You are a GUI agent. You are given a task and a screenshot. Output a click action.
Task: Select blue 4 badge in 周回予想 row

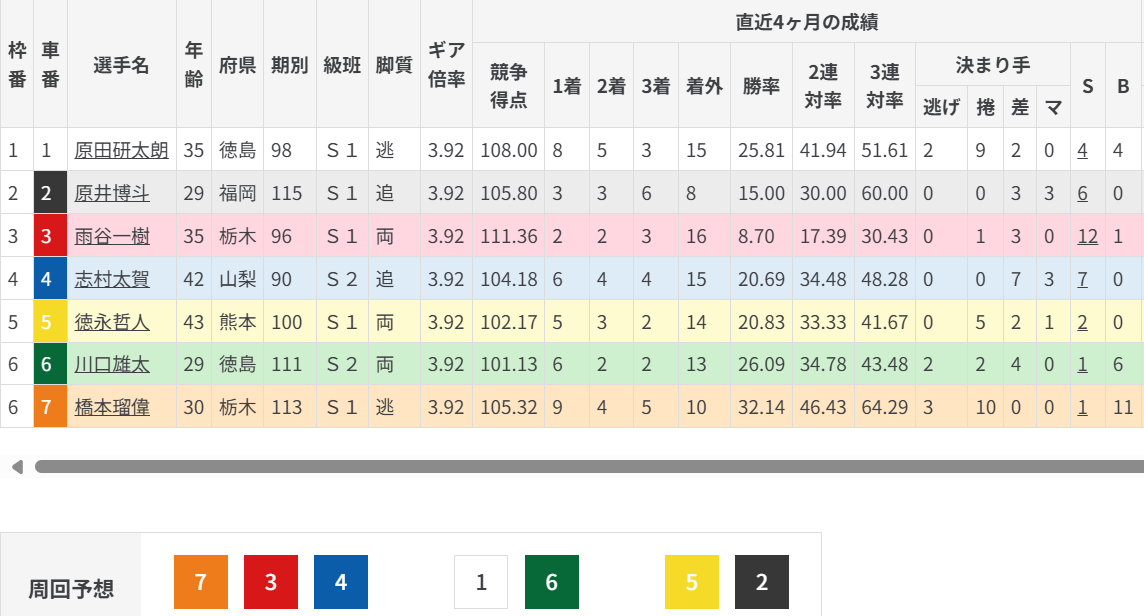click(341, 582)
